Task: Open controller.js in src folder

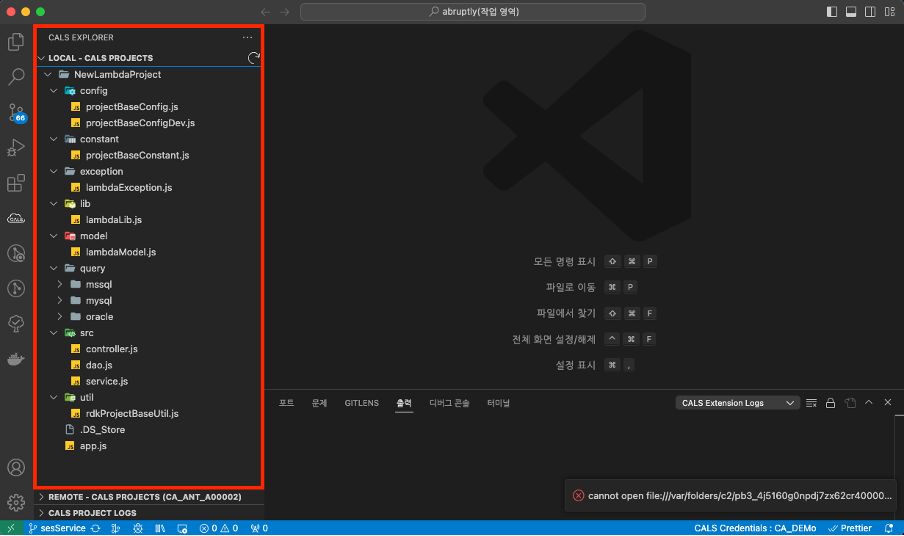Action: coord(112,349)
